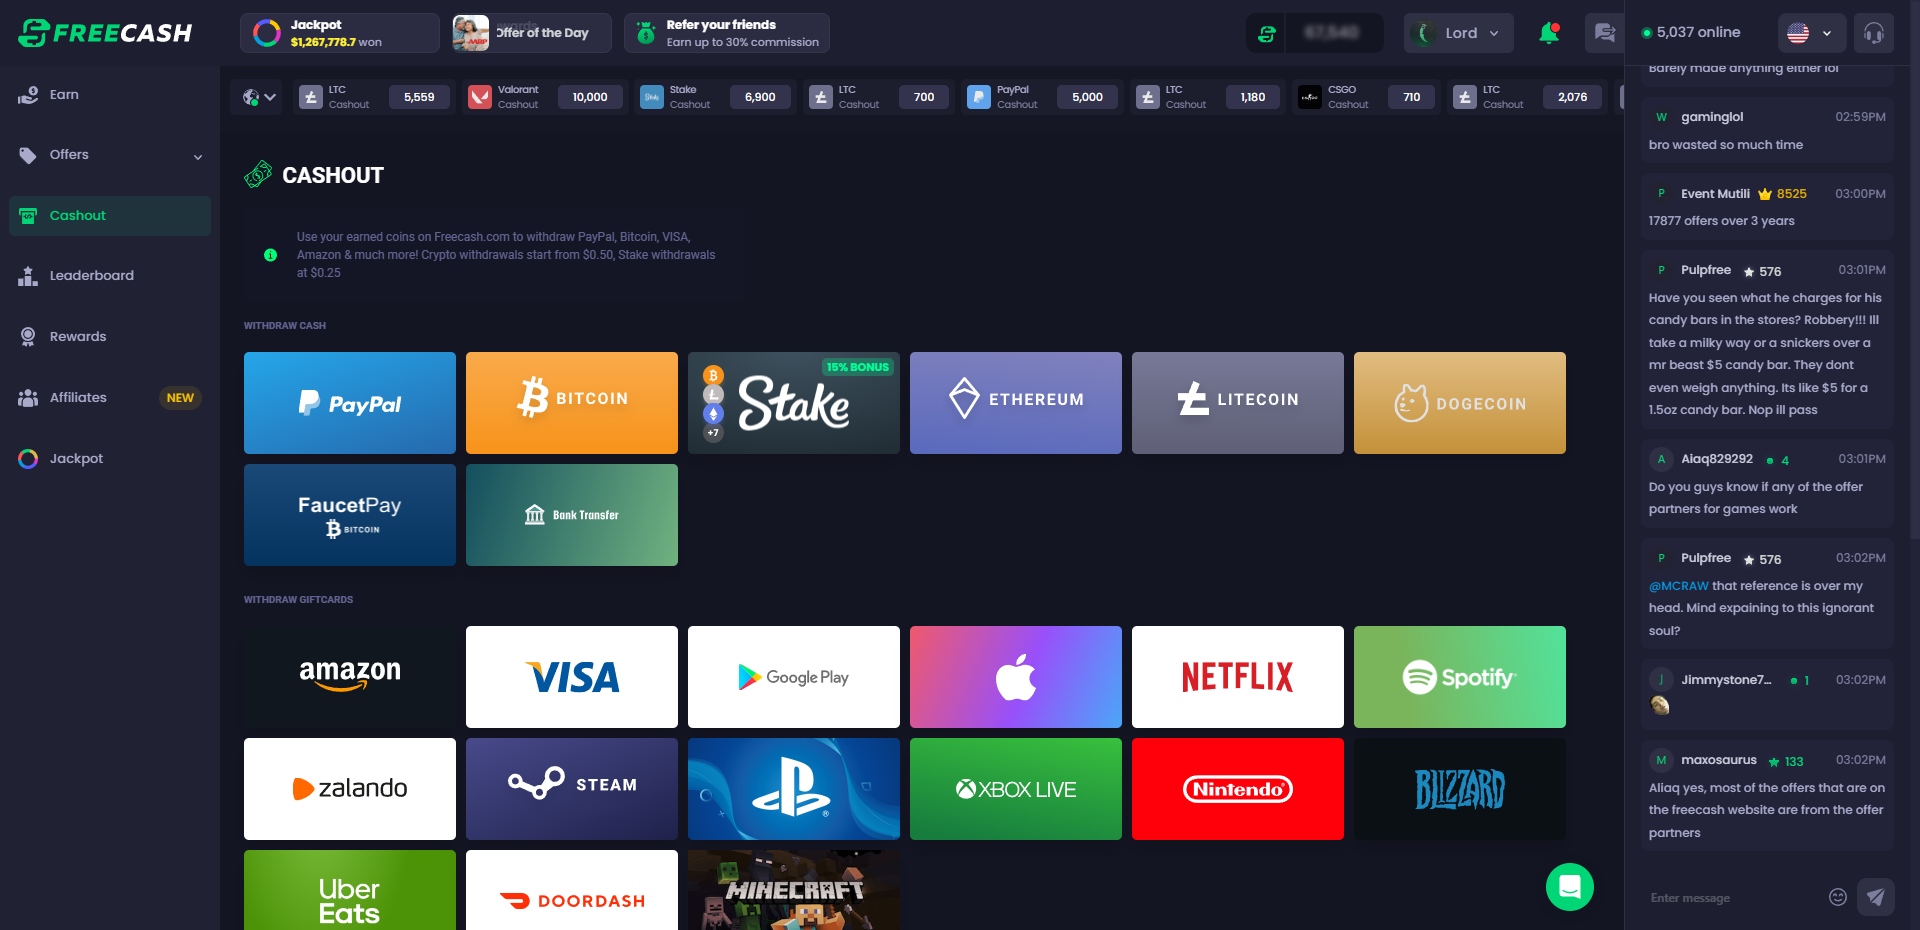Choose Bank Transfer withdrawal
1920x930 pixels.
[x=572, y=515]
